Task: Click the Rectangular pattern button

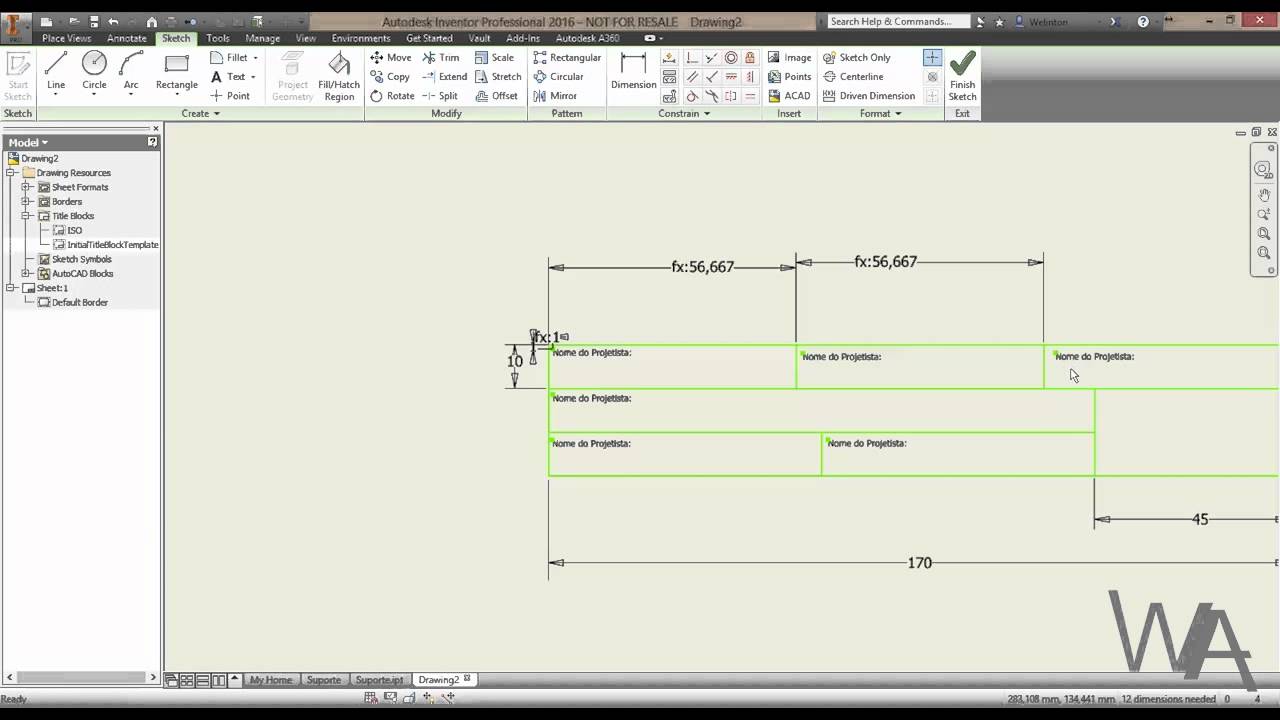Action: point(567,57)
